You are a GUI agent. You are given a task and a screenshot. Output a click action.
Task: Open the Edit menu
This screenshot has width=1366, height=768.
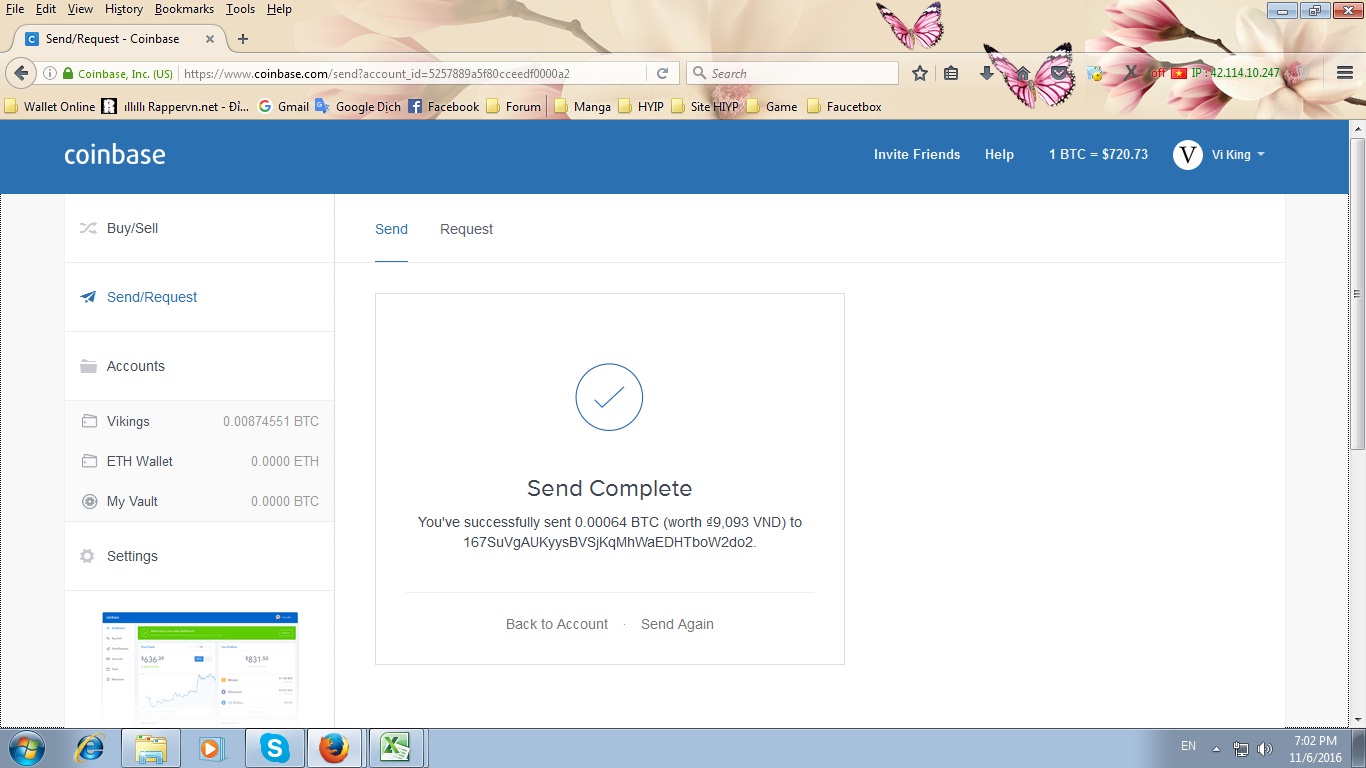pos(46,9)
